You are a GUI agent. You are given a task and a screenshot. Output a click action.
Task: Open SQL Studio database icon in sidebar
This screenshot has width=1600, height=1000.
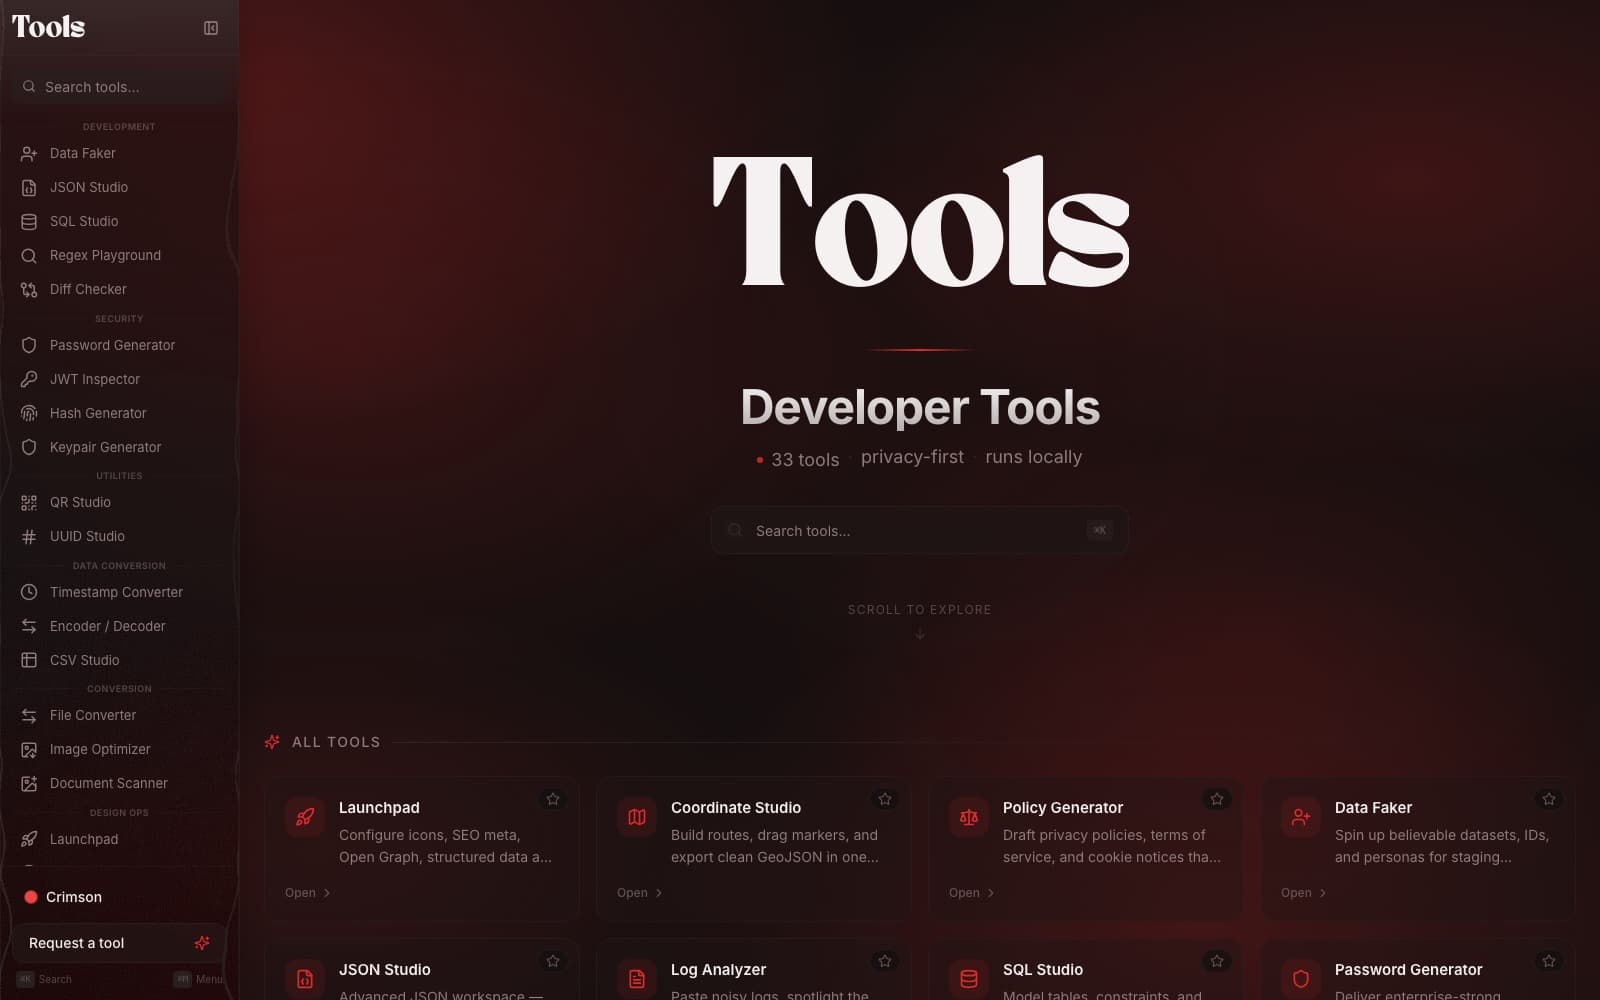click(x=29, y=221)
